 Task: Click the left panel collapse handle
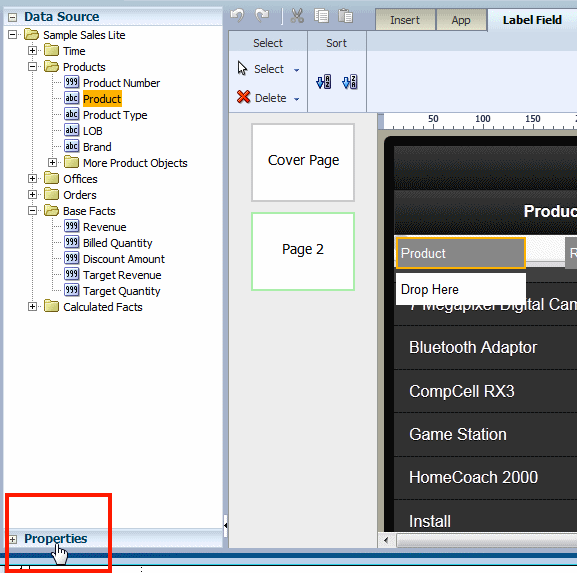coord(225,525)
